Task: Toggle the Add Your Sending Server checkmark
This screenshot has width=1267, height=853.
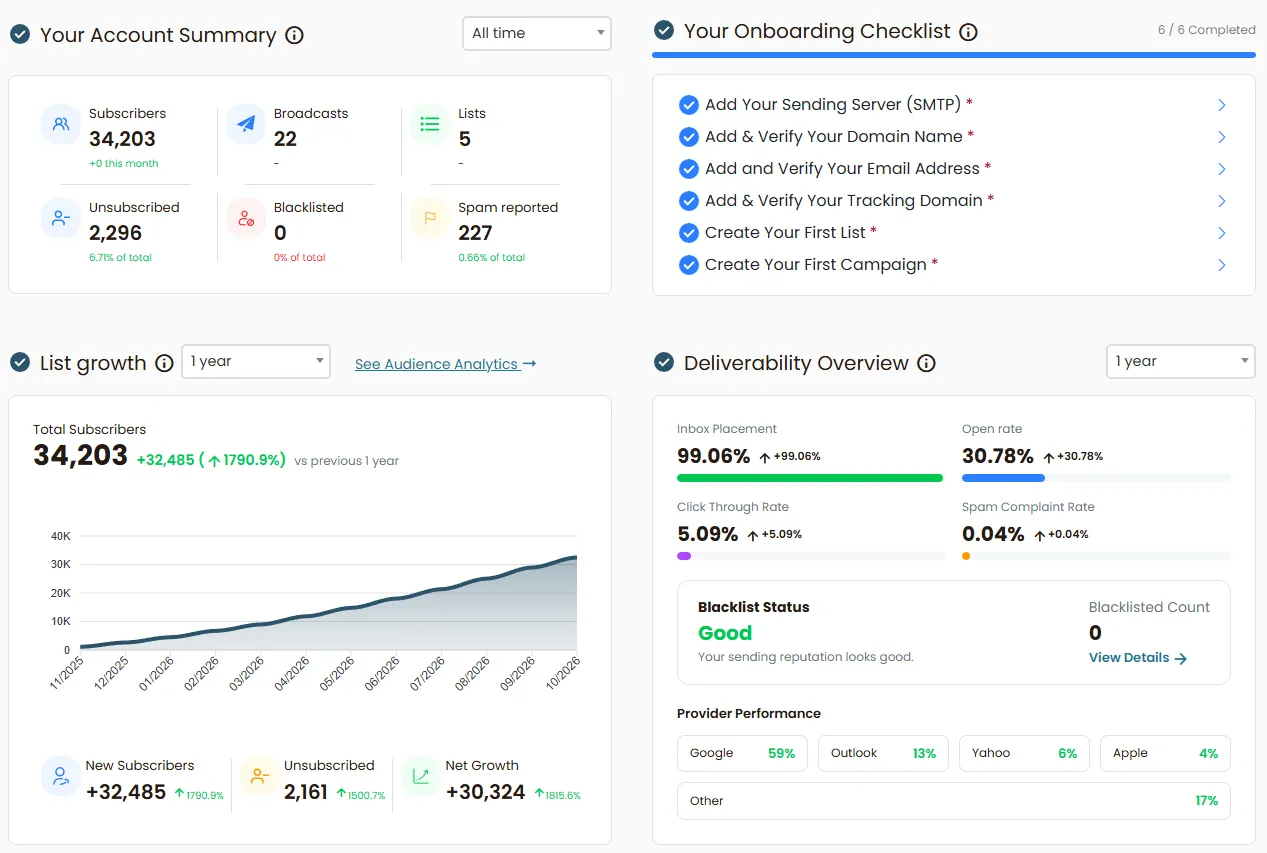Action: pos(688,105)
